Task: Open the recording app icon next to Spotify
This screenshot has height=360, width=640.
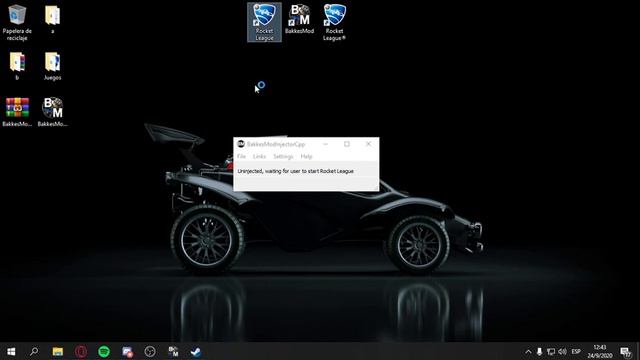Action: (127, 351)
